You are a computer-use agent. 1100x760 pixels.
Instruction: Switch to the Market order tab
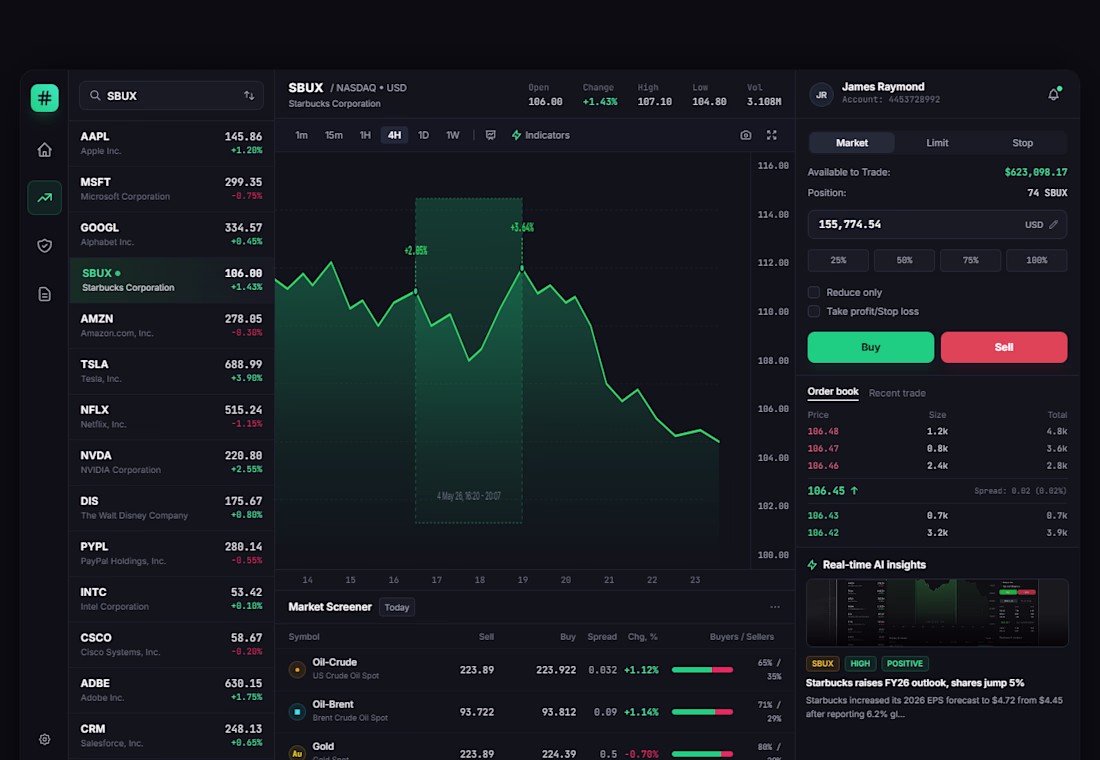[x=852, y=142]
